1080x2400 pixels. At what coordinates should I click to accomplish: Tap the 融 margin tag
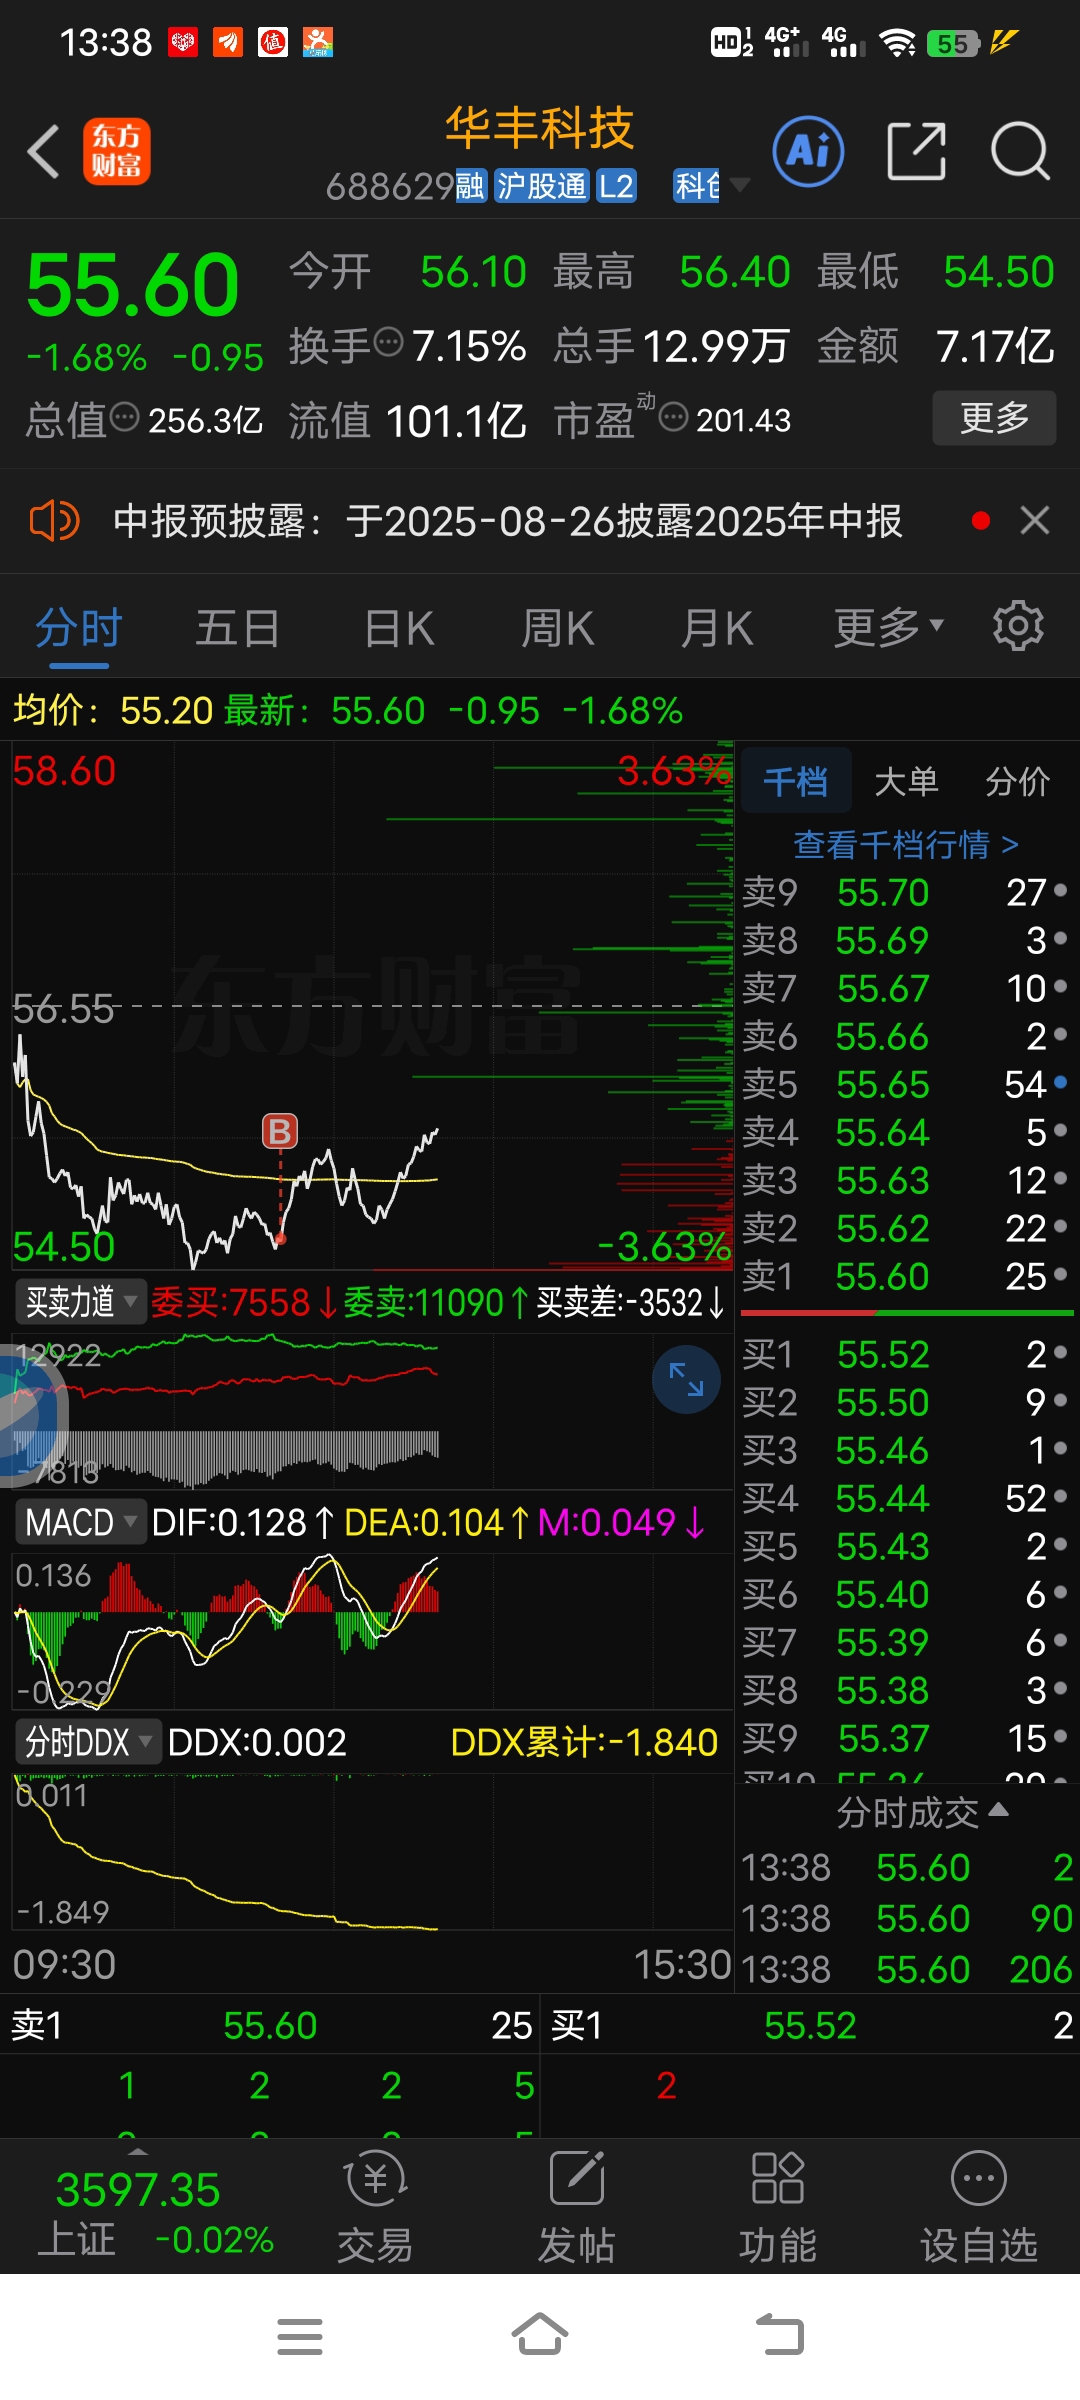(471, 186)
